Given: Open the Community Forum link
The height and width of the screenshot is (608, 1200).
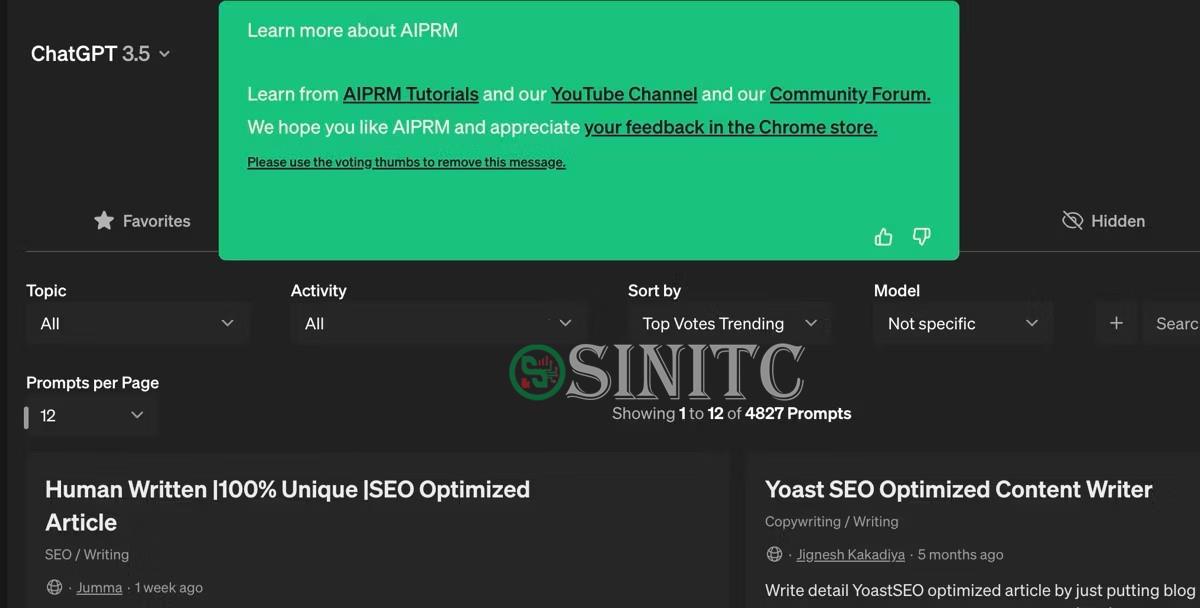Looking at the screenshot, I should pyautogui.click(x=850, y=94).
